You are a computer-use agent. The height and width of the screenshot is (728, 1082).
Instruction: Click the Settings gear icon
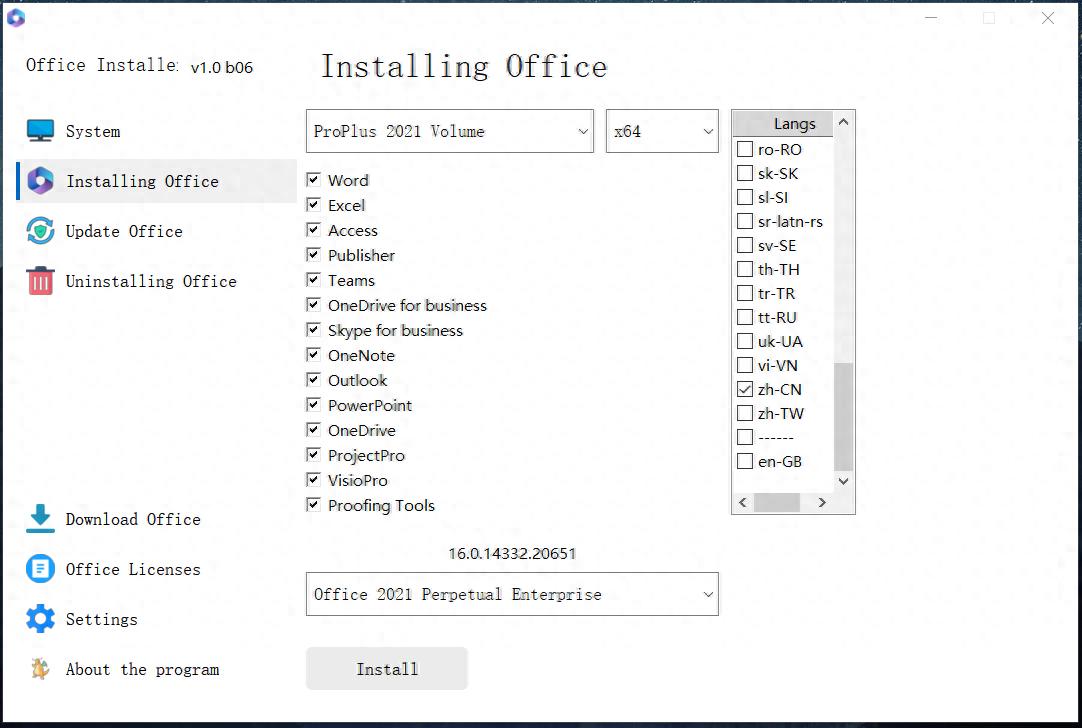[40, 619]
